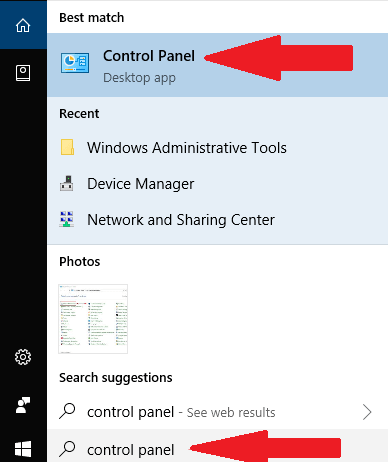Click the Best match heading
Image resolution: width=388 pixels, height=462 pixels.
point(92,17)
